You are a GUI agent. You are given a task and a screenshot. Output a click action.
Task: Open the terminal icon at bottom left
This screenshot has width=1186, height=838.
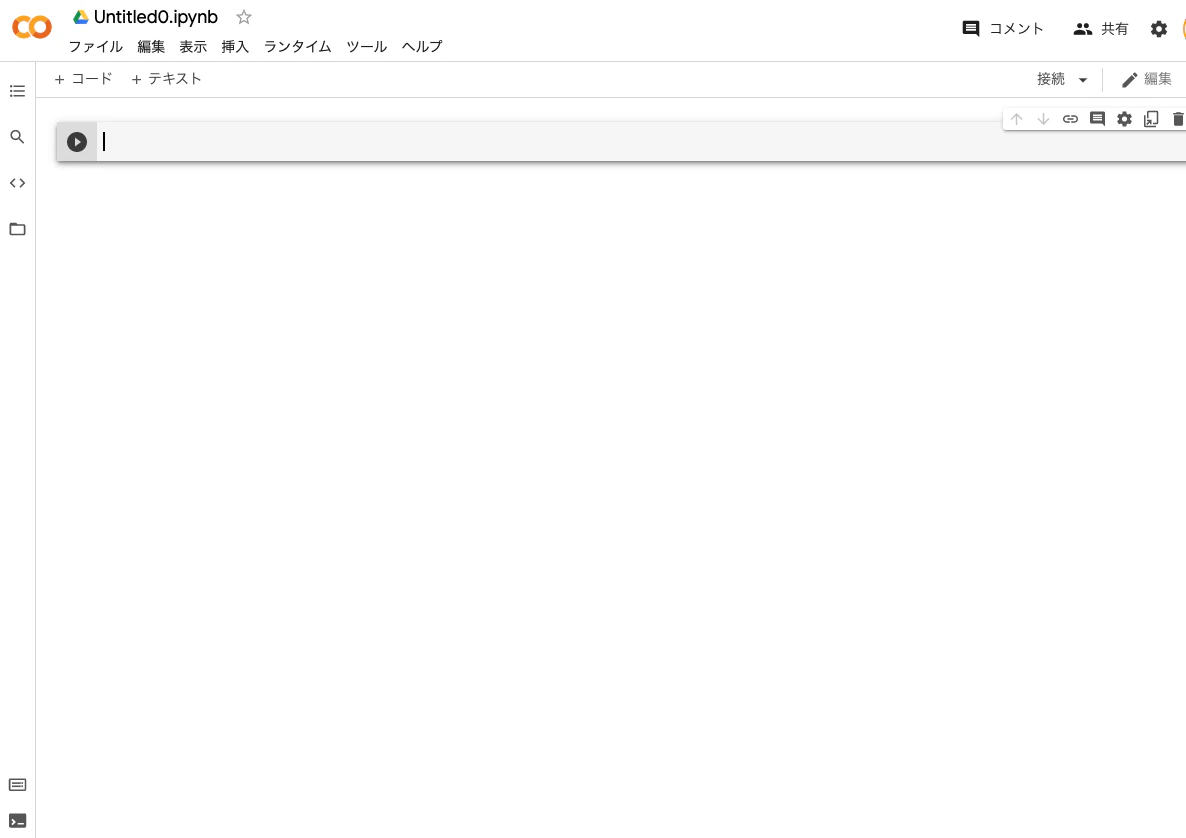coord(17,821)
